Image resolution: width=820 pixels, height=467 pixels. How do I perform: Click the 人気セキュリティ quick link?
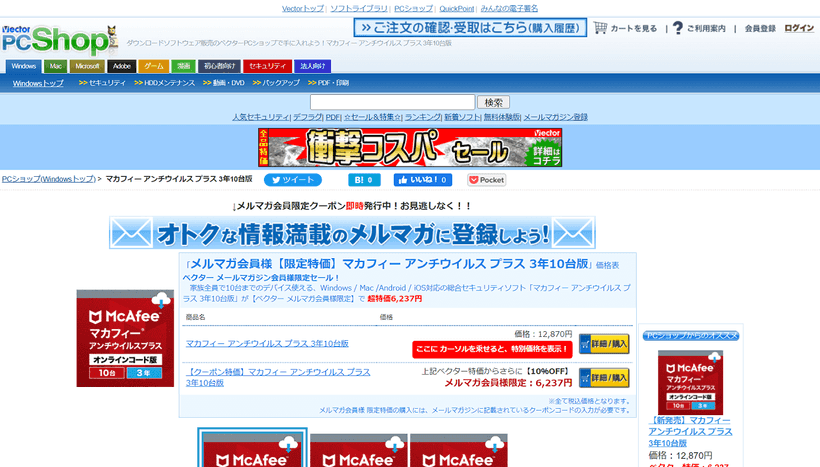(260, 117)
